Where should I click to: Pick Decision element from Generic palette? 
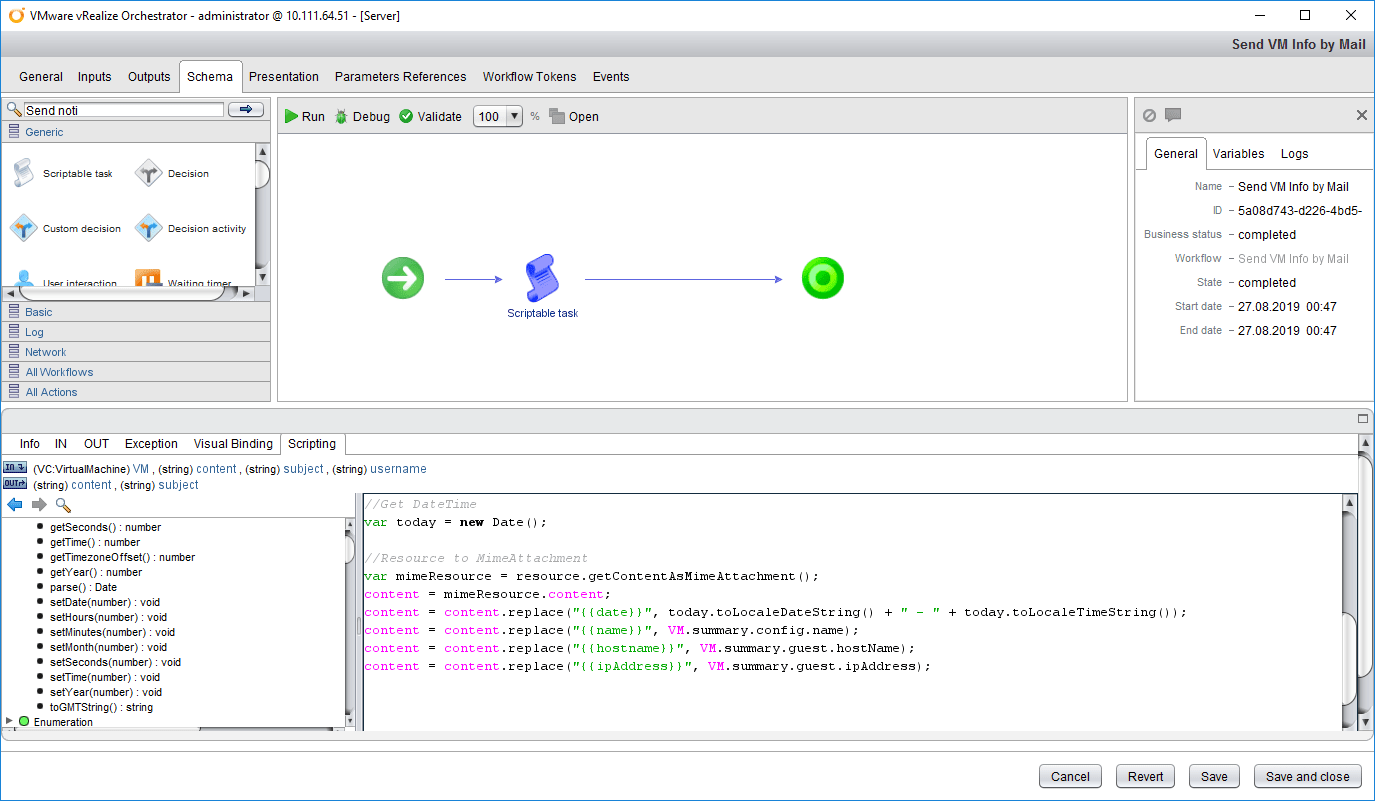[149, 174]
